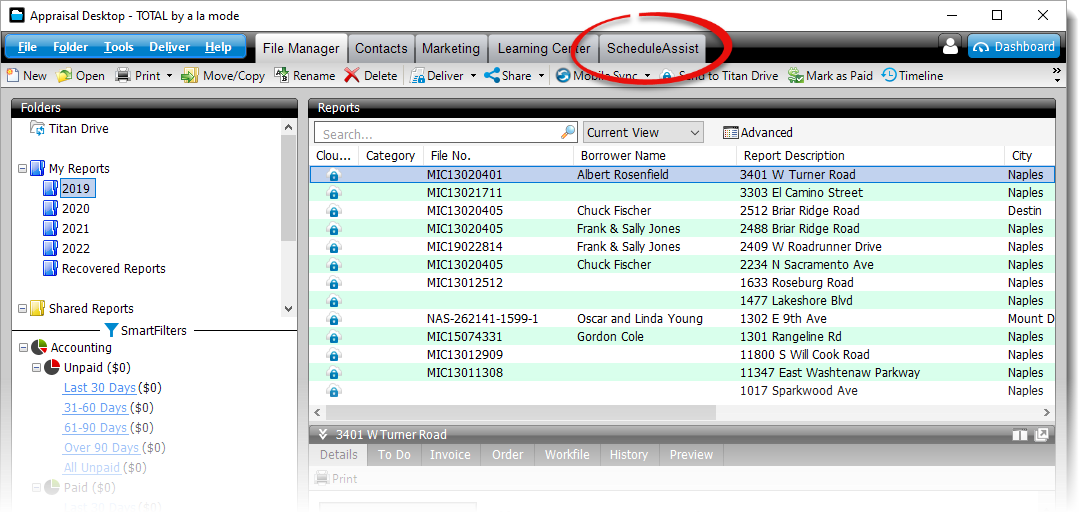The width and height of the screenshot is (1086, 513).
Task: Collapse the 3401 W Turner Road details pane
Action: [322, 435]
